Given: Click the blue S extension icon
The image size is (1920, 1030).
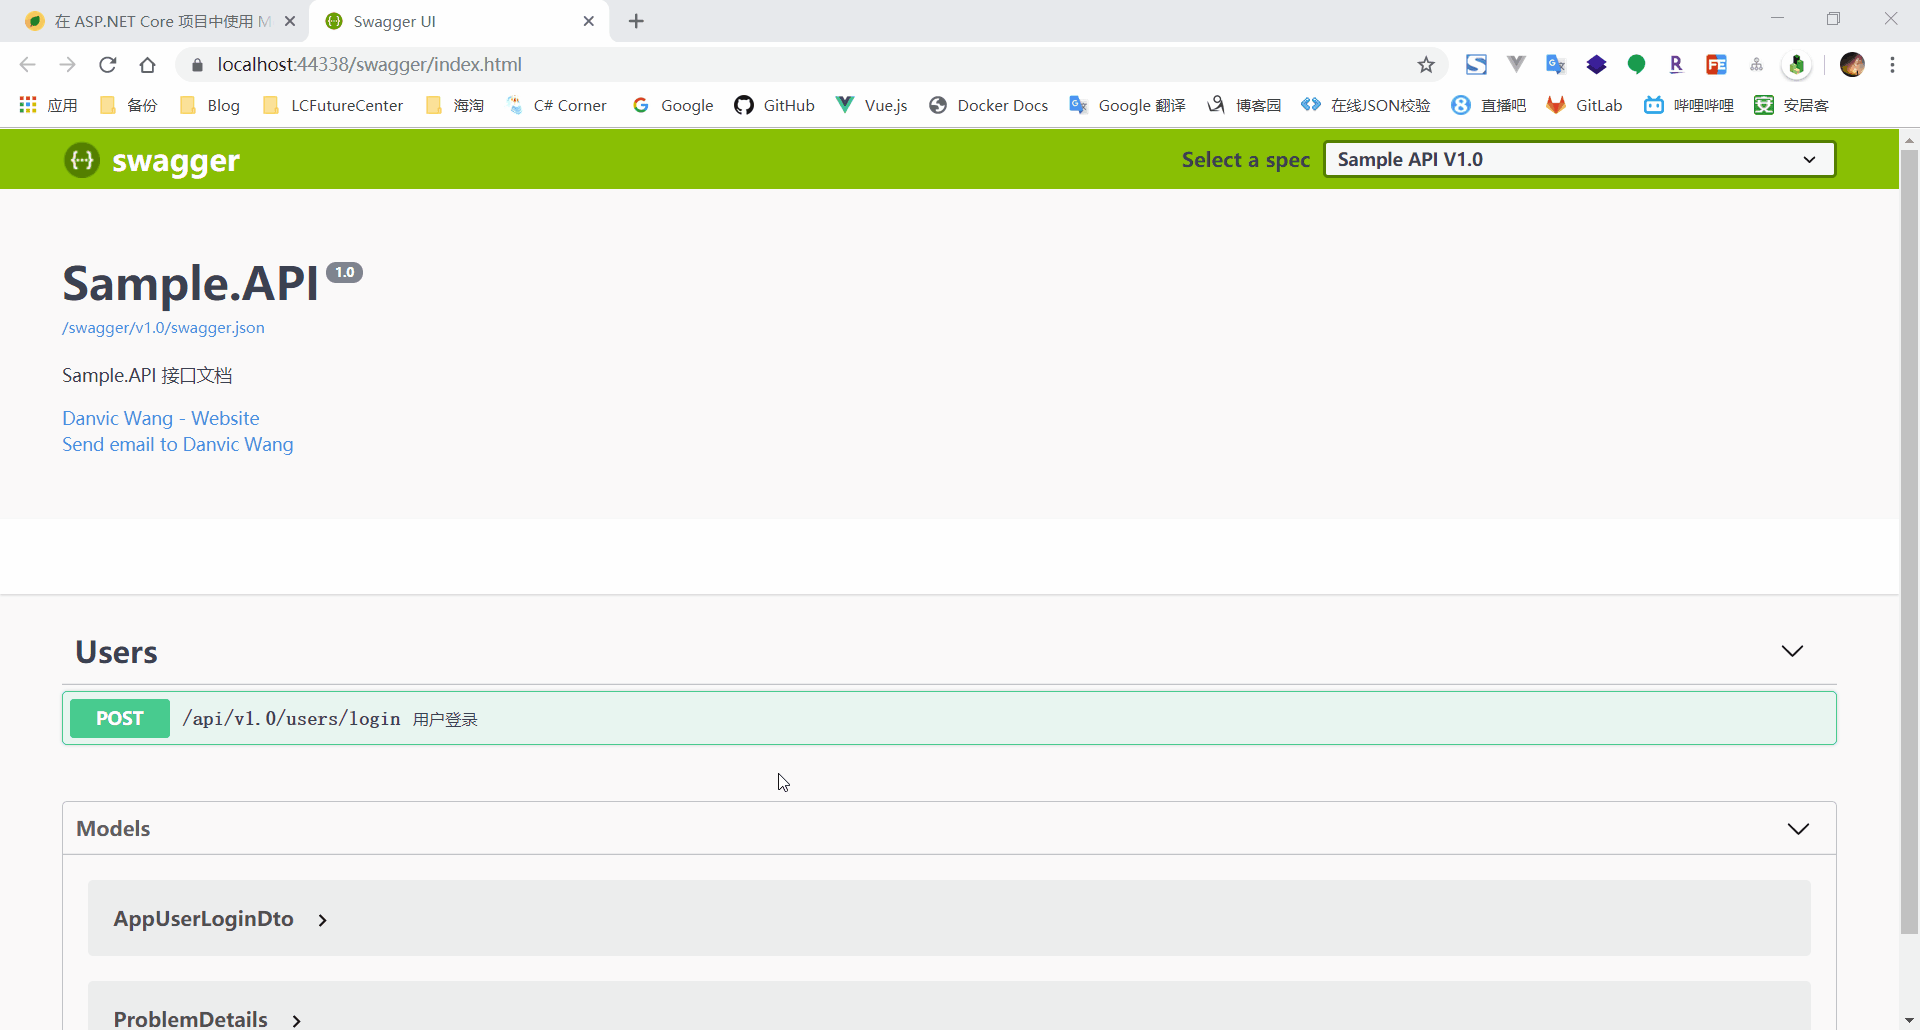Looking at the screenshot, I should coord(1476,65).
